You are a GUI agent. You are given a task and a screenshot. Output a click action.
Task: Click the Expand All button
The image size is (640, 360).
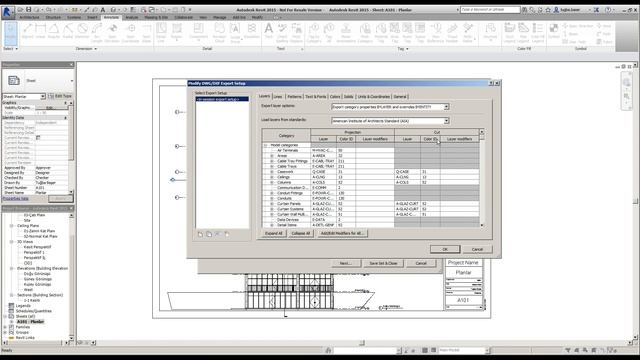point(273,233)
